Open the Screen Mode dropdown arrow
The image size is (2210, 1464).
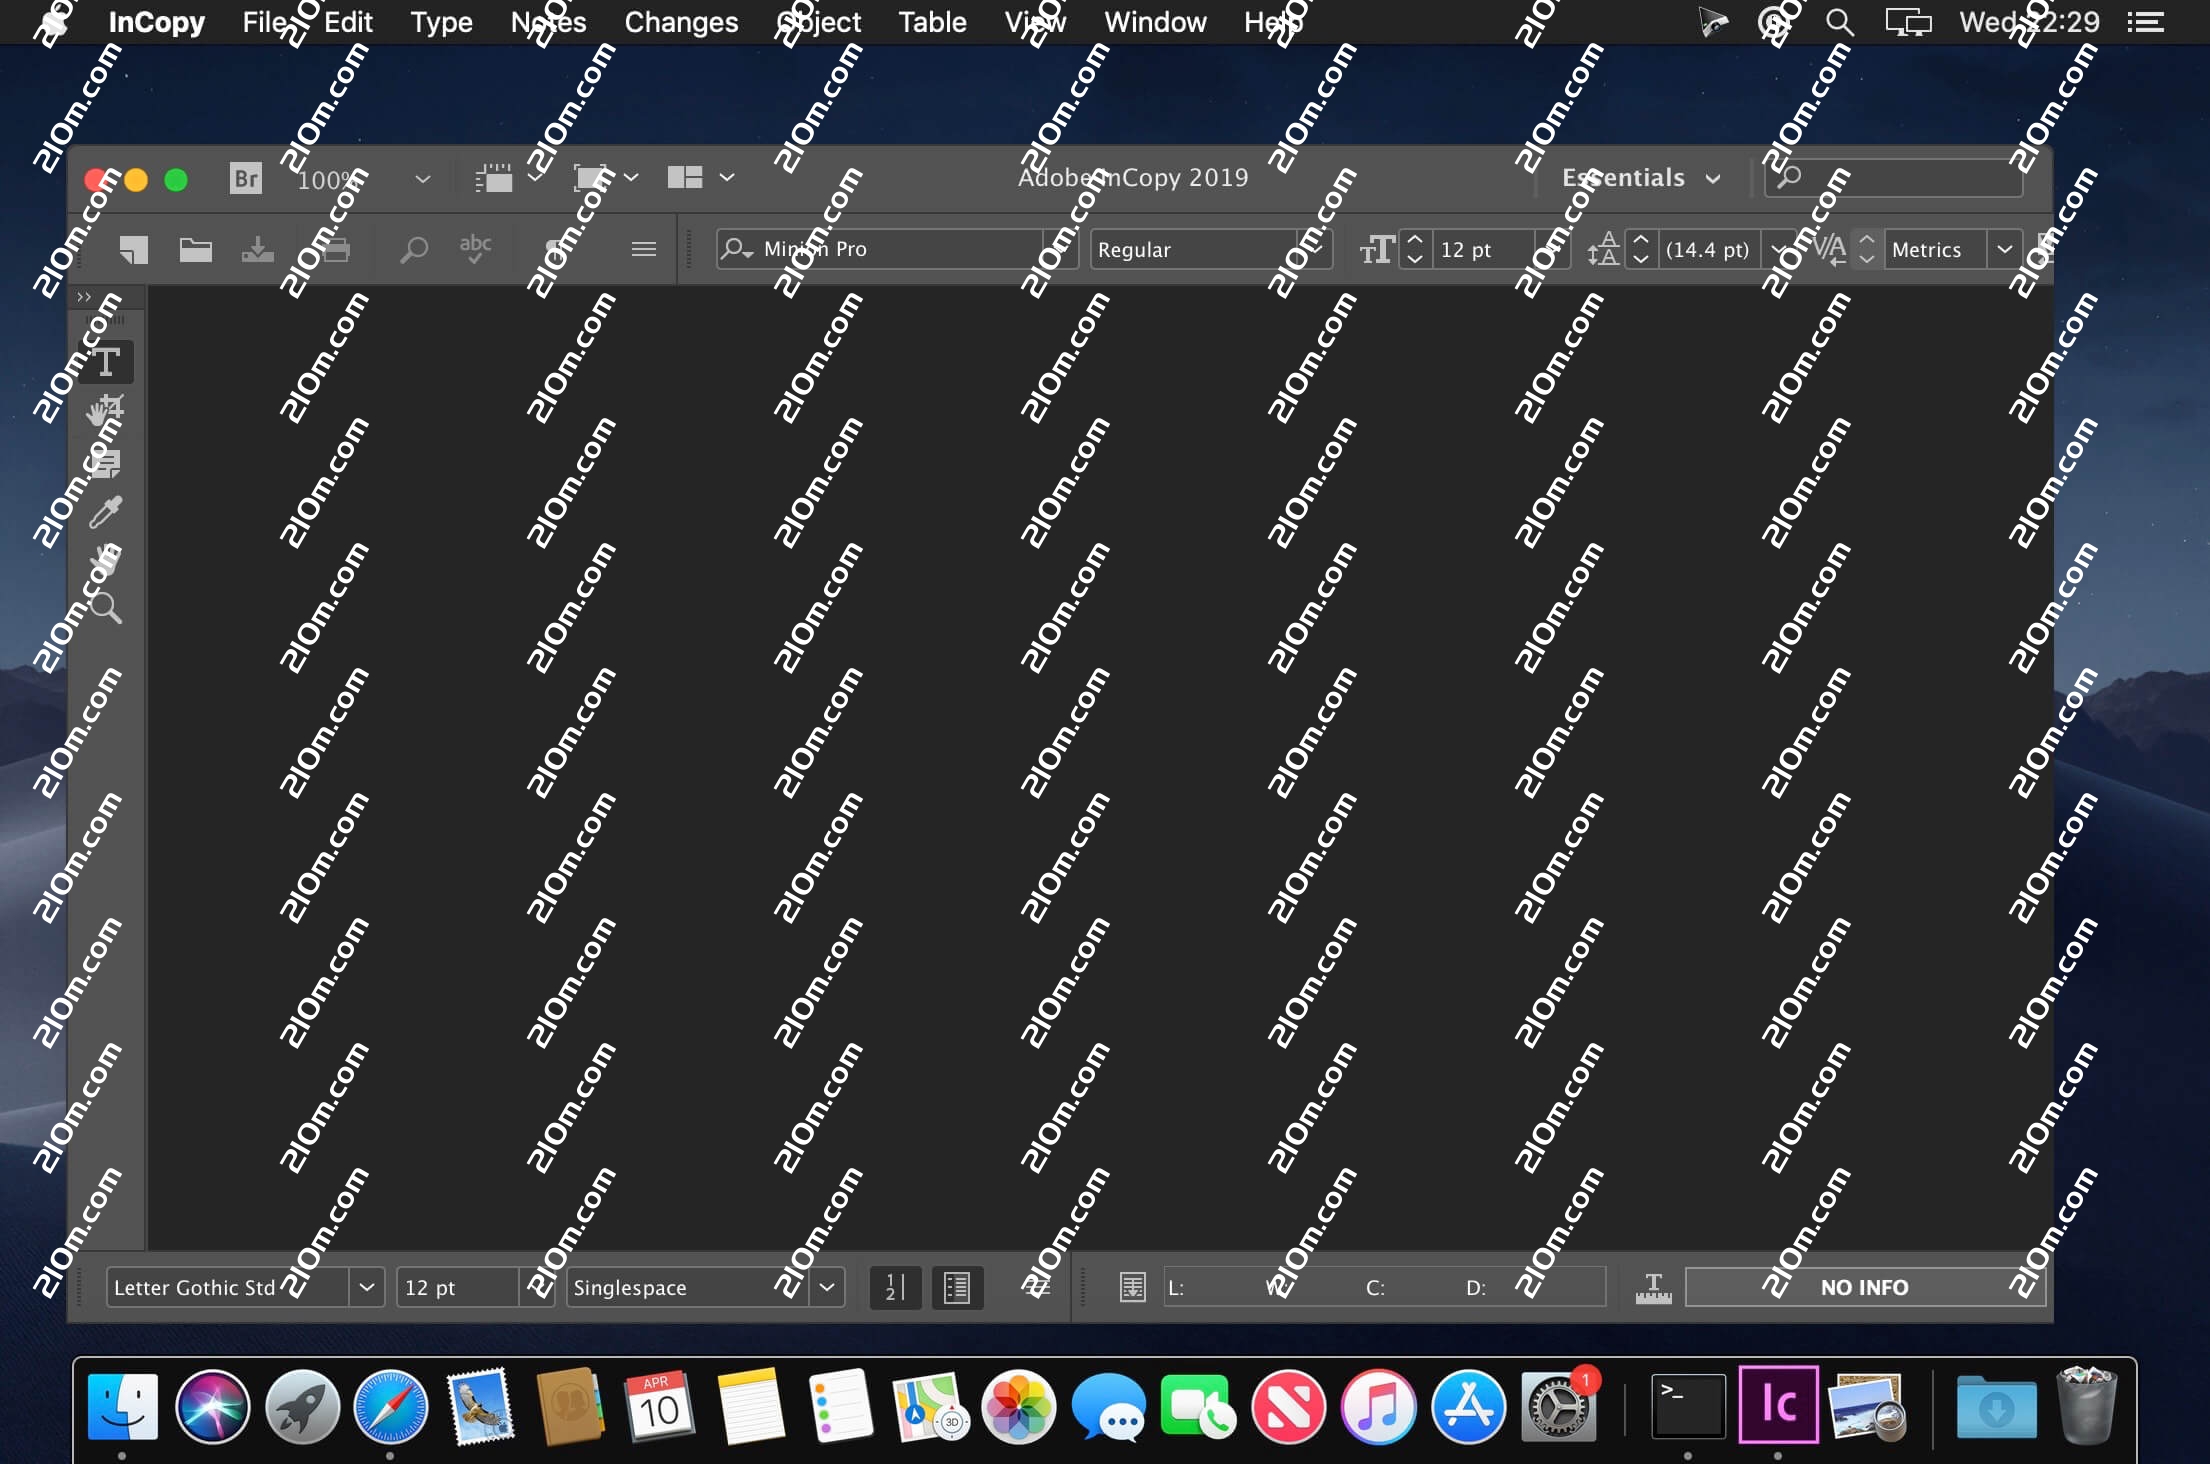631,178
